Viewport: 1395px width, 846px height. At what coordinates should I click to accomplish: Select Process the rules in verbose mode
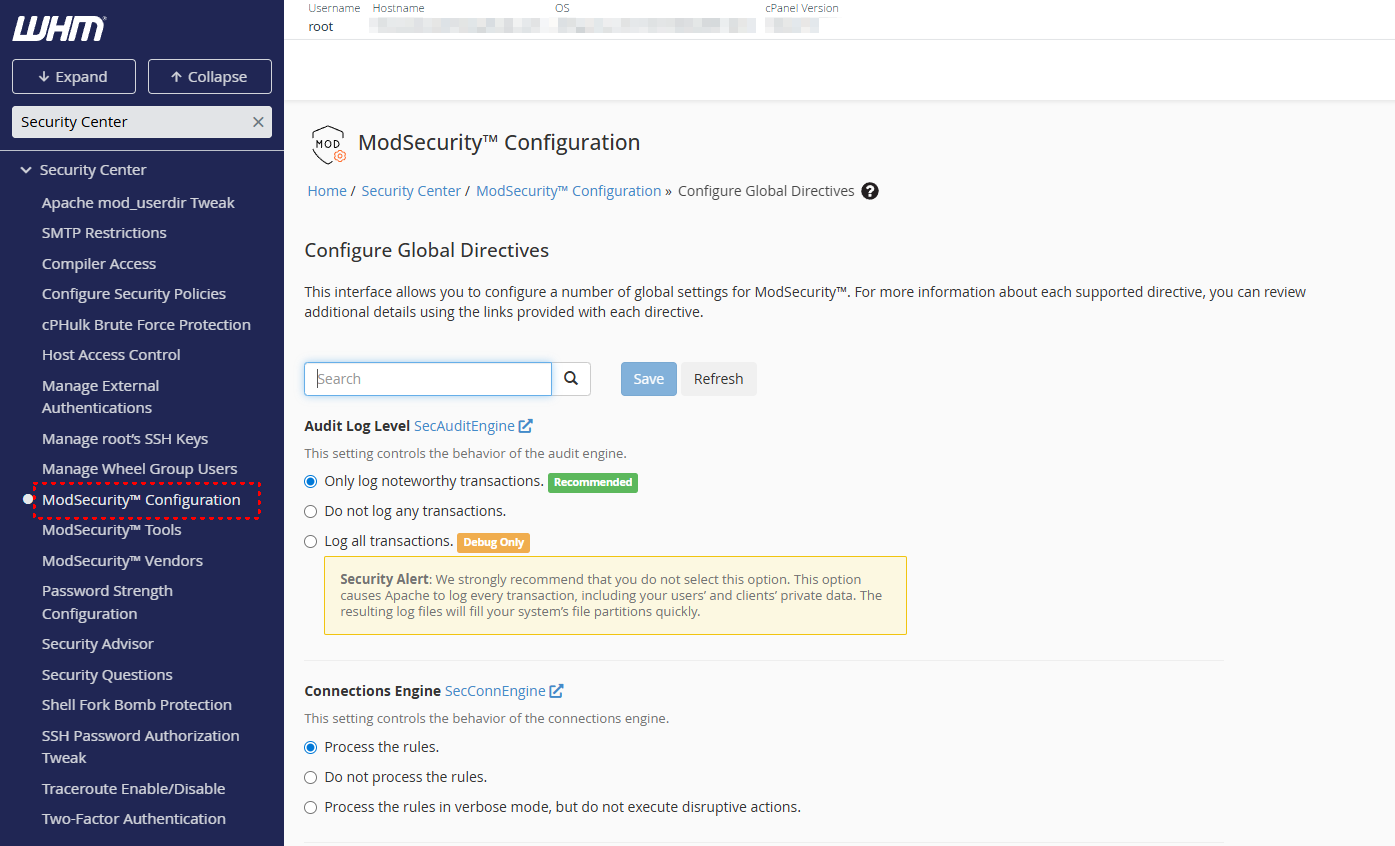[x=310, y=807]
